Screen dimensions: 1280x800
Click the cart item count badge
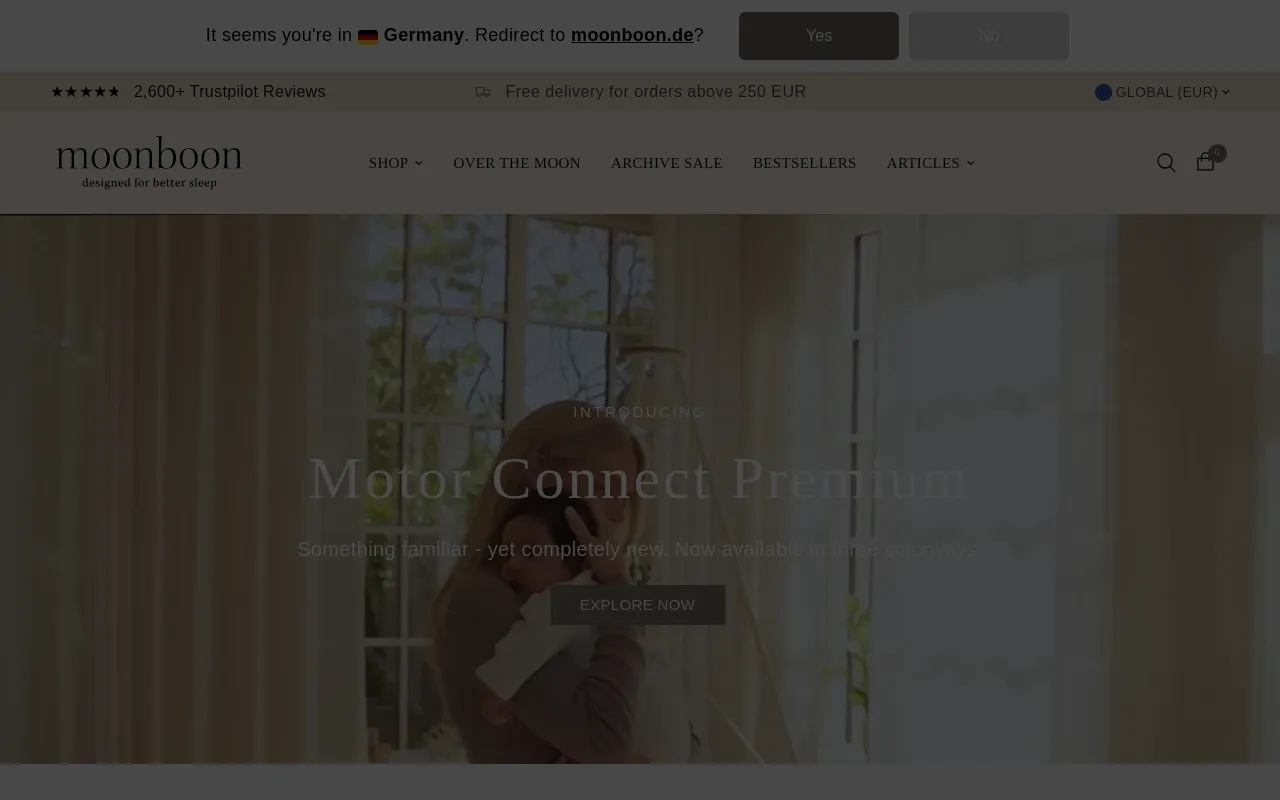click(1217, 153)
